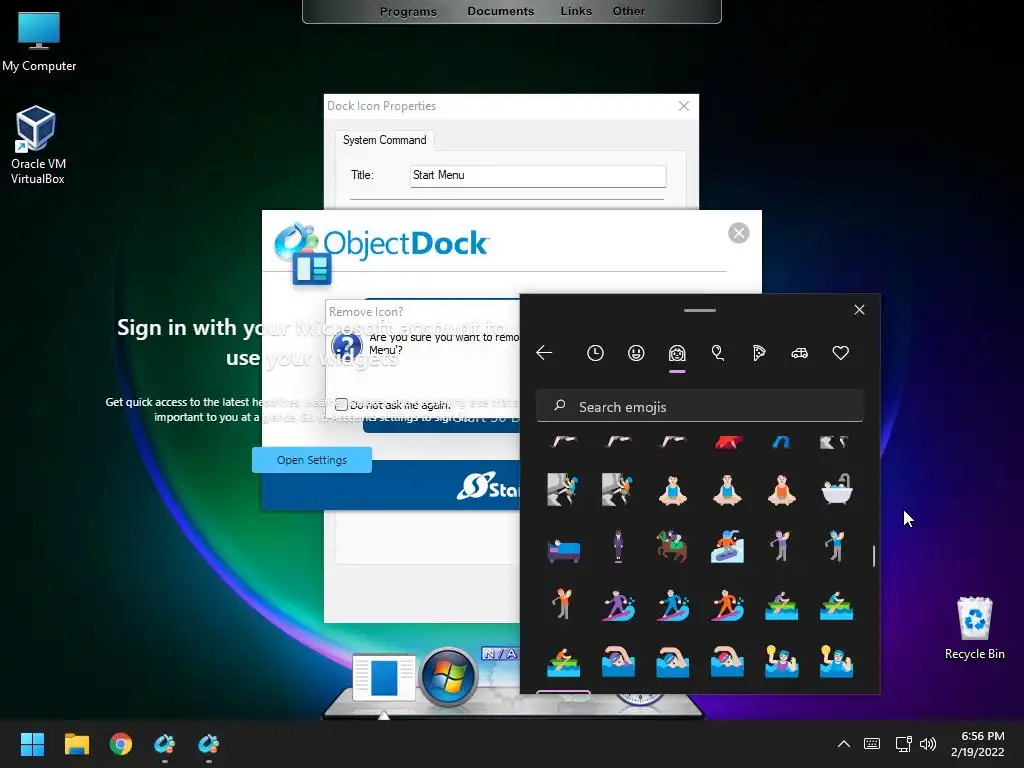The image size is (1024, 768).
Task: Open the food pizza emoji category
Action: click(759, 353)
